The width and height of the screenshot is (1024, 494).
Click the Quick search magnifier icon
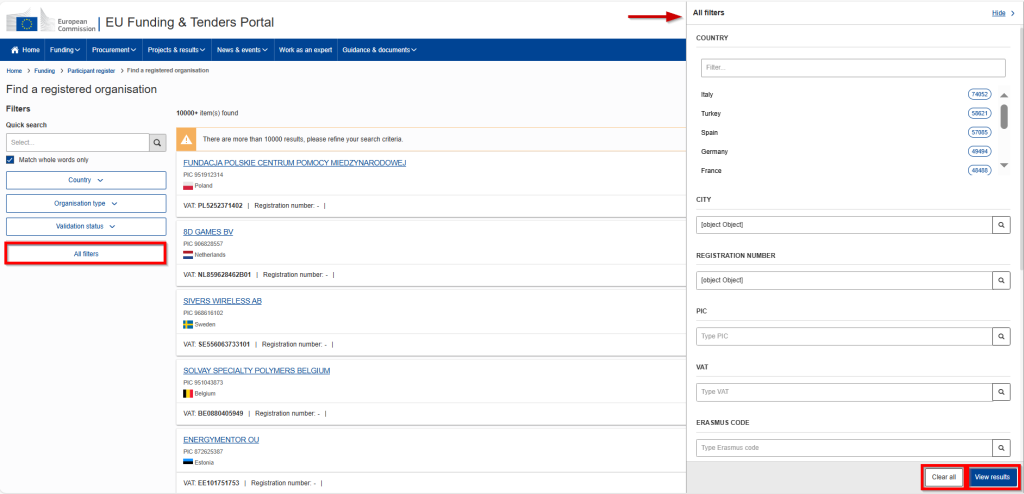[158, 142]
